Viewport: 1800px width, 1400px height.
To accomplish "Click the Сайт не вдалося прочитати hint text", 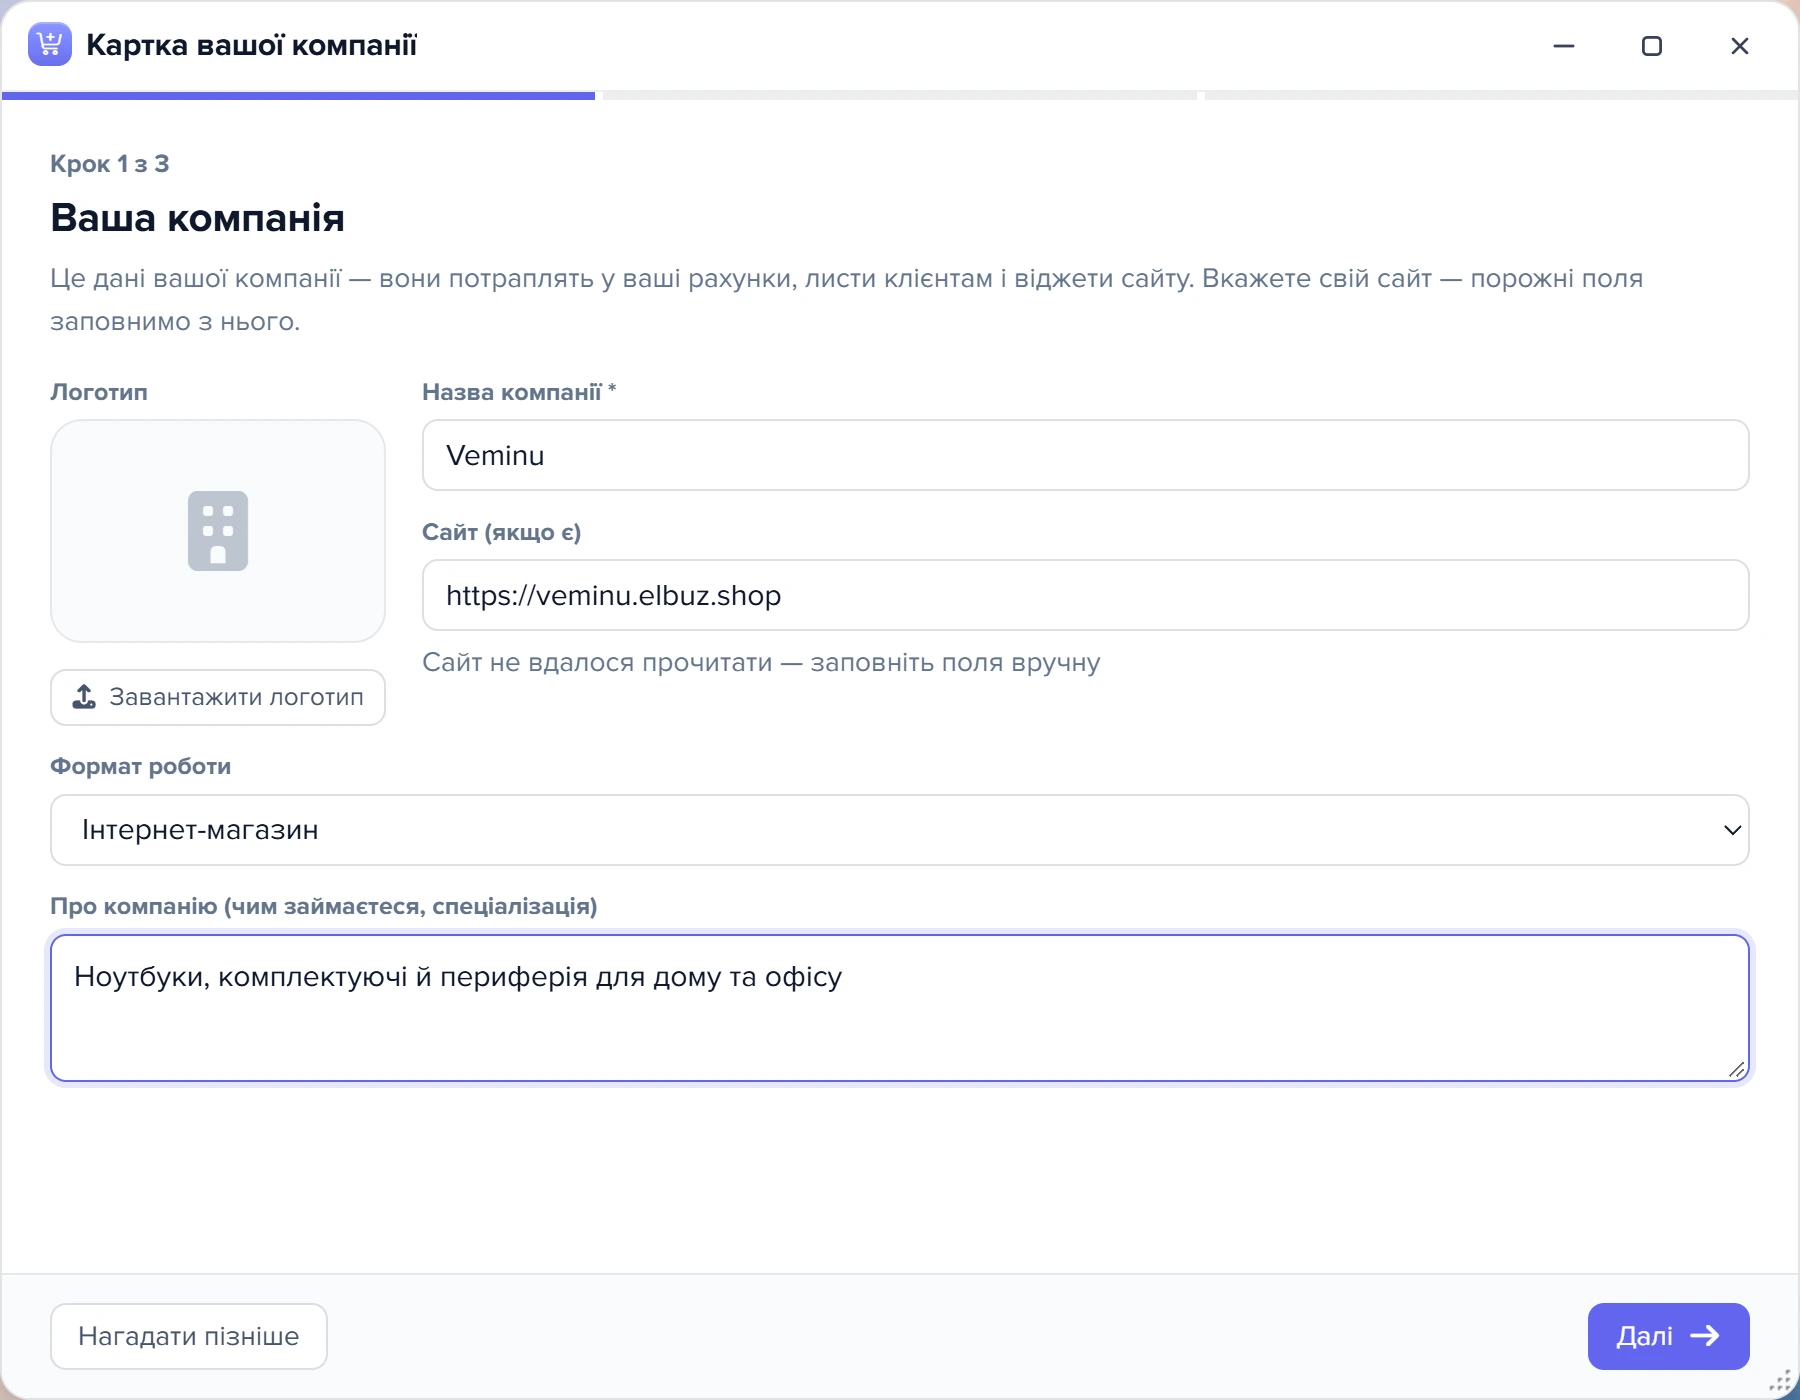I will [761, 662].
